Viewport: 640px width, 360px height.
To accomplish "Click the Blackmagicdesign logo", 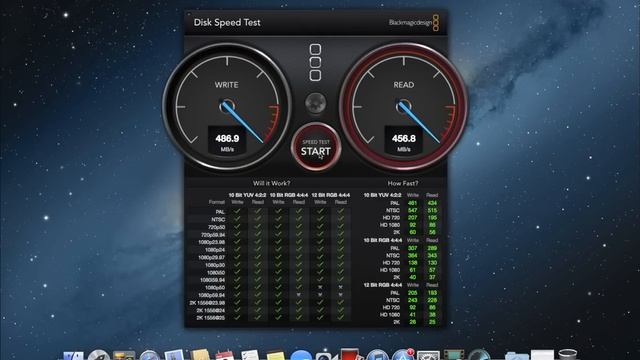I will point(413,22).
